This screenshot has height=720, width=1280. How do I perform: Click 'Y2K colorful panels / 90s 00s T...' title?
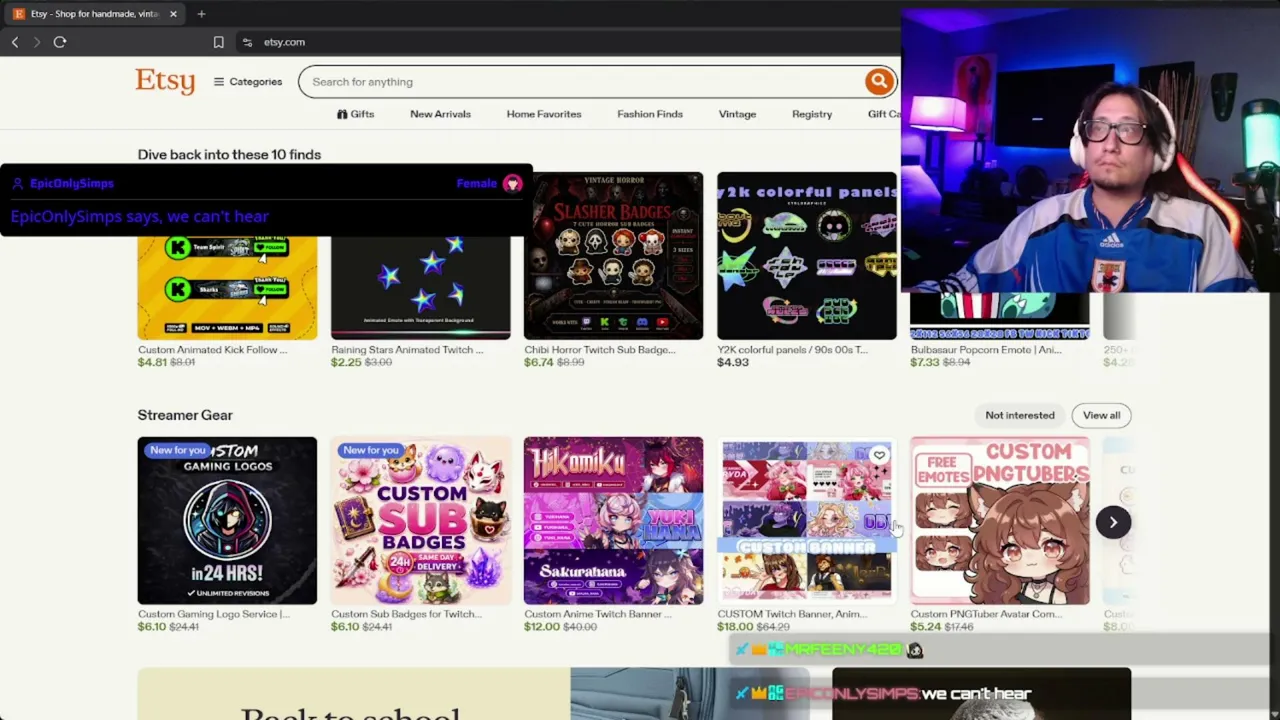pyautogui.click(x=792, y=350)
